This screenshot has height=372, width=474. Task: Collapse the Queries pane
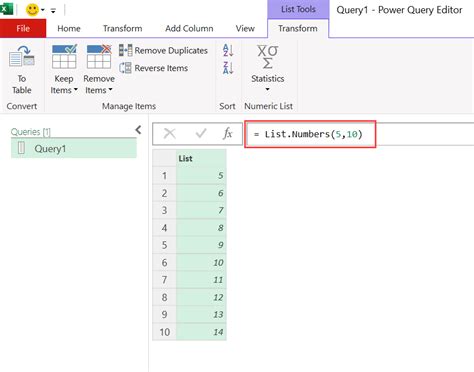click(x=138, y=130)
